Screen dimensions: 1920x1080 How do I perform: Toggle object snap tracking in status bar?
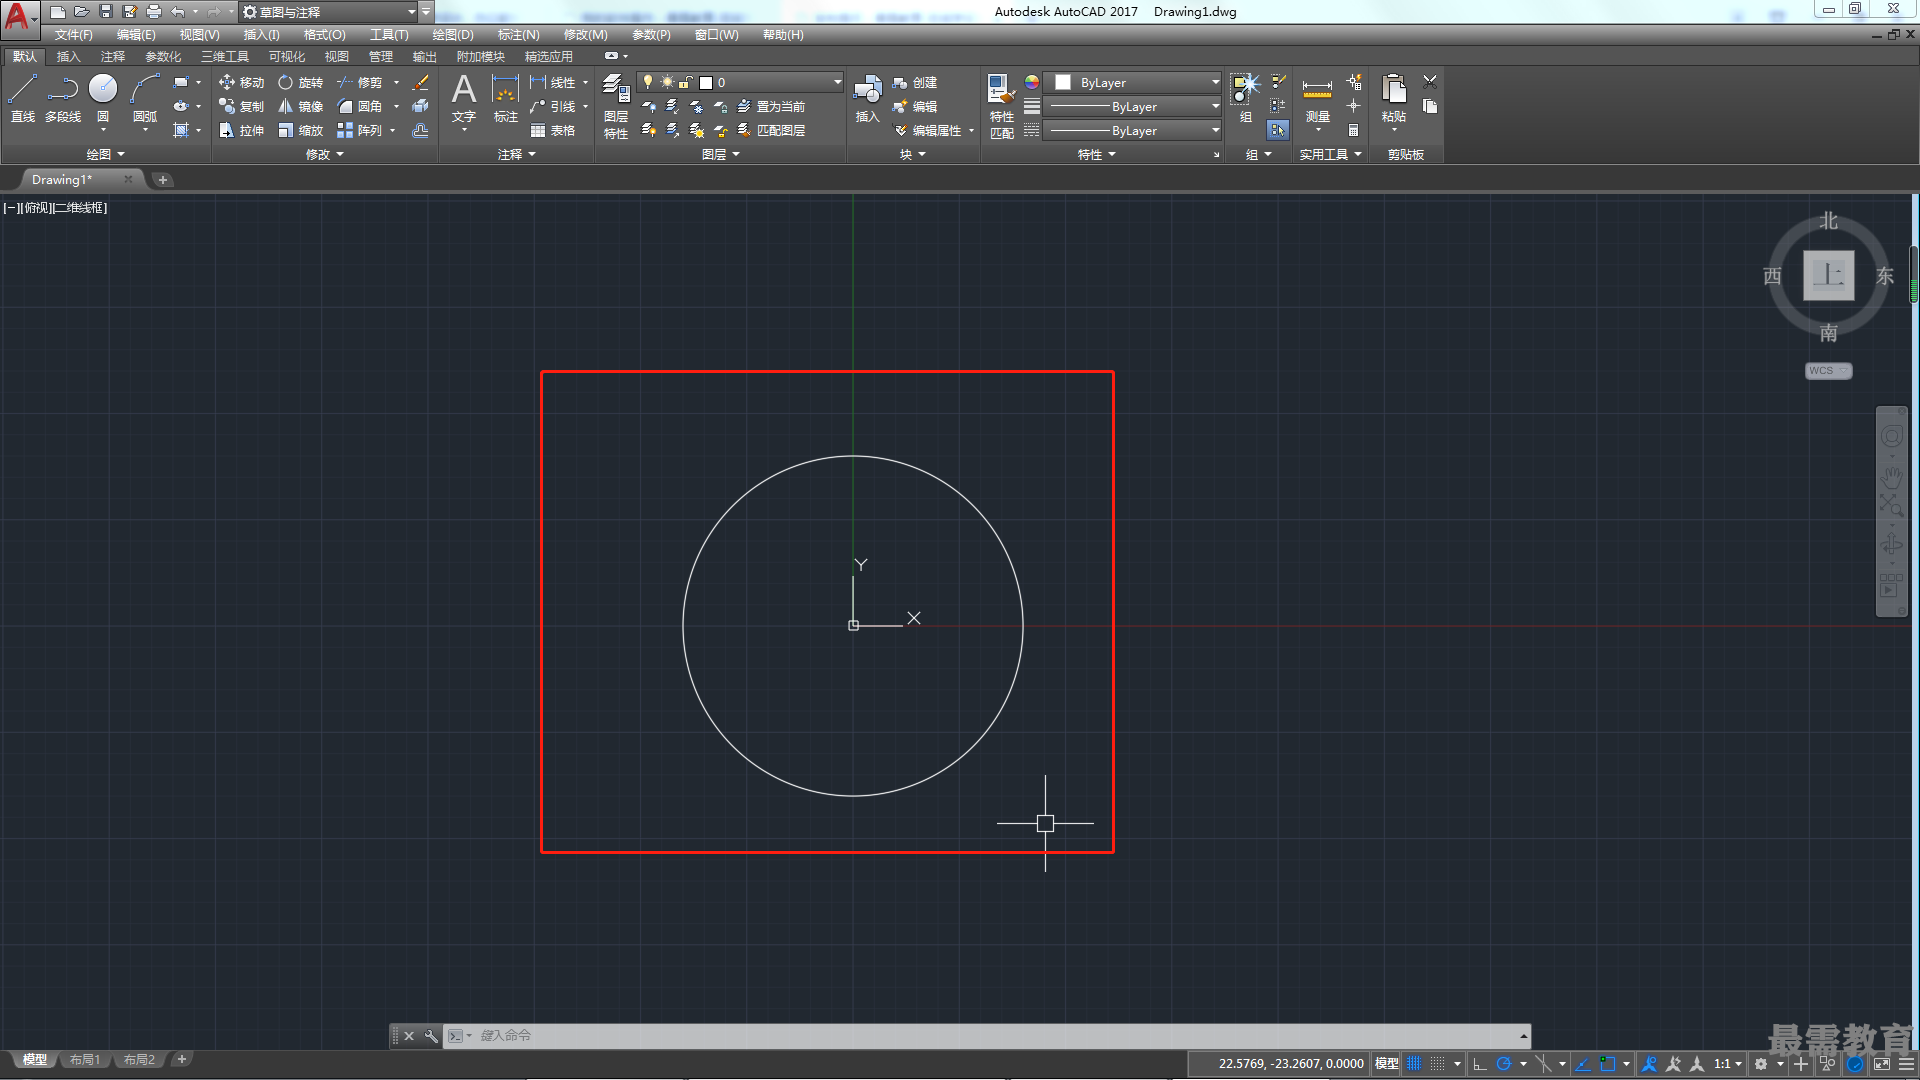click(1583, 1064)
